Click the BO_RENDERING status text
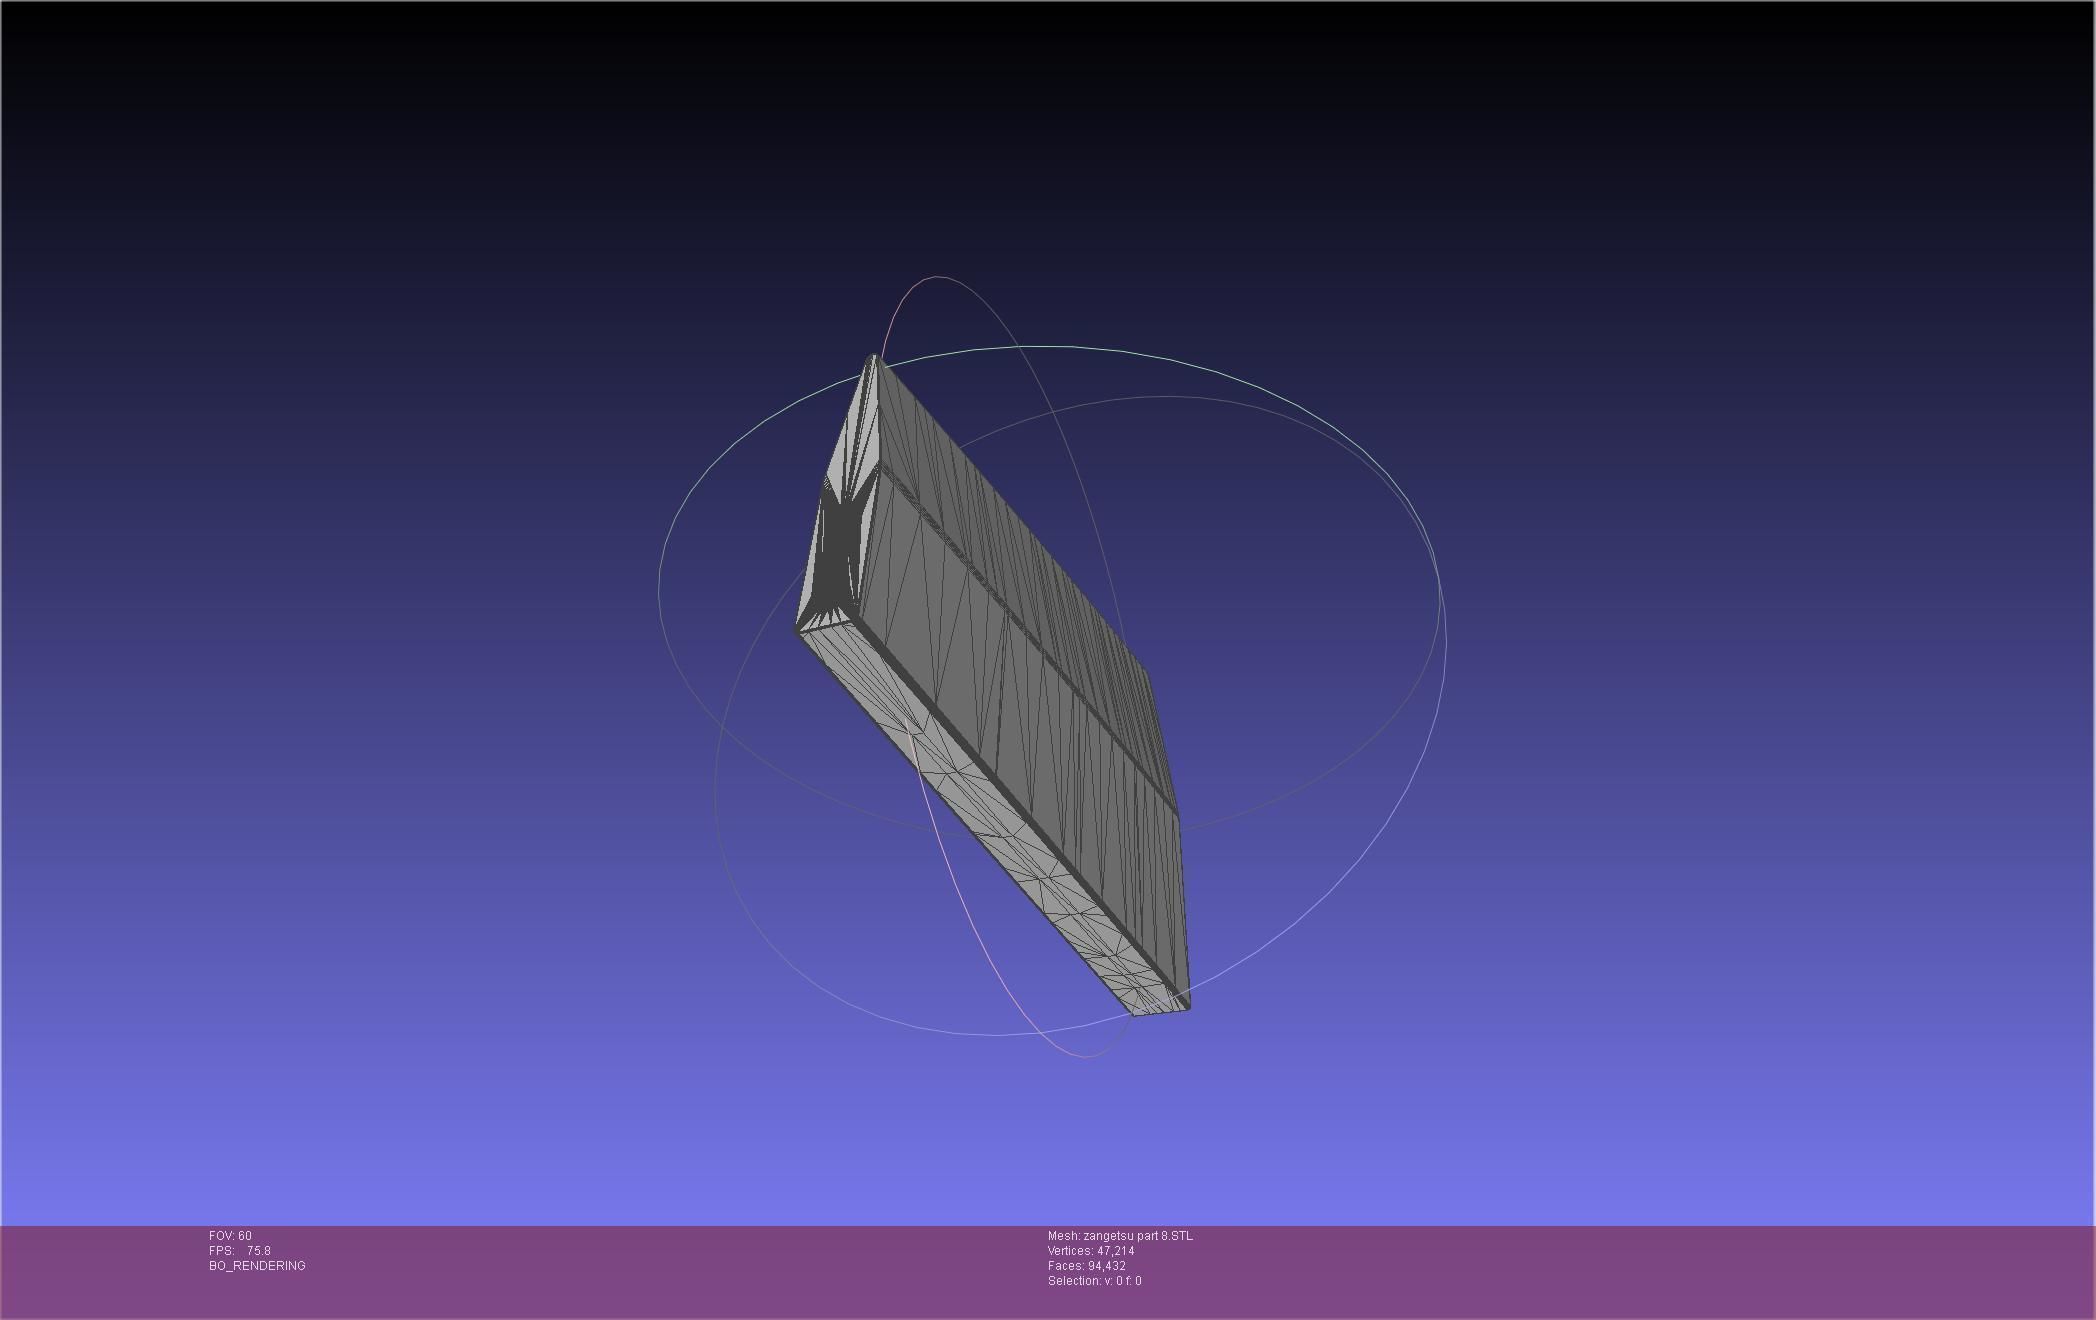This screenshot has height=1320, width=2096. 257,1266
